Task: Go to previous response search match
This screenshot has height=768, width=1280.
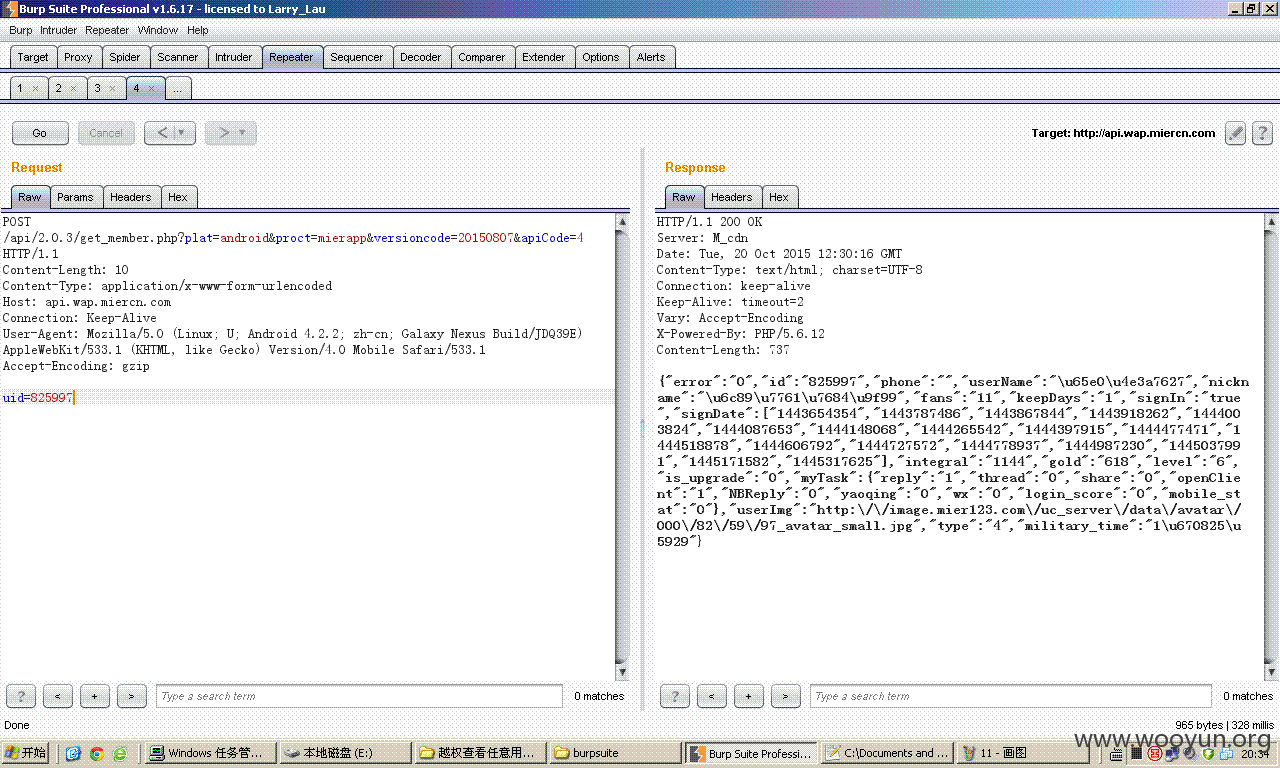Action: pyautogui.click(x=712, y=696)
